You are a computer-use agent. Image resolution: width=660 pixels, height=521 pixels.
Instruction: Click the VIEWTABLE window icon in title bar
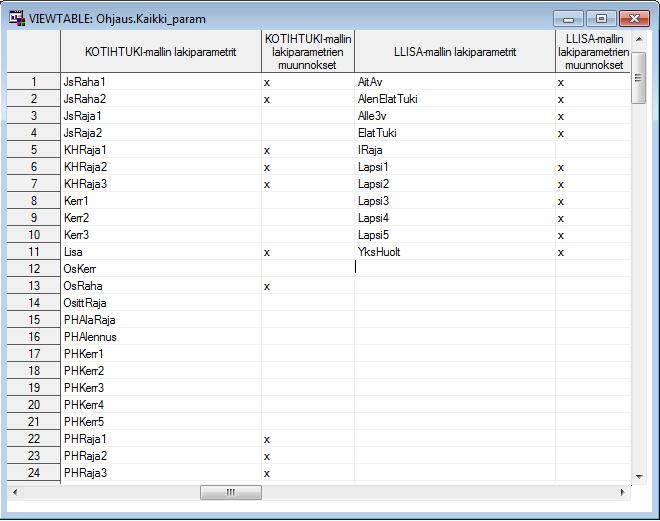click(x=17, y=19)
